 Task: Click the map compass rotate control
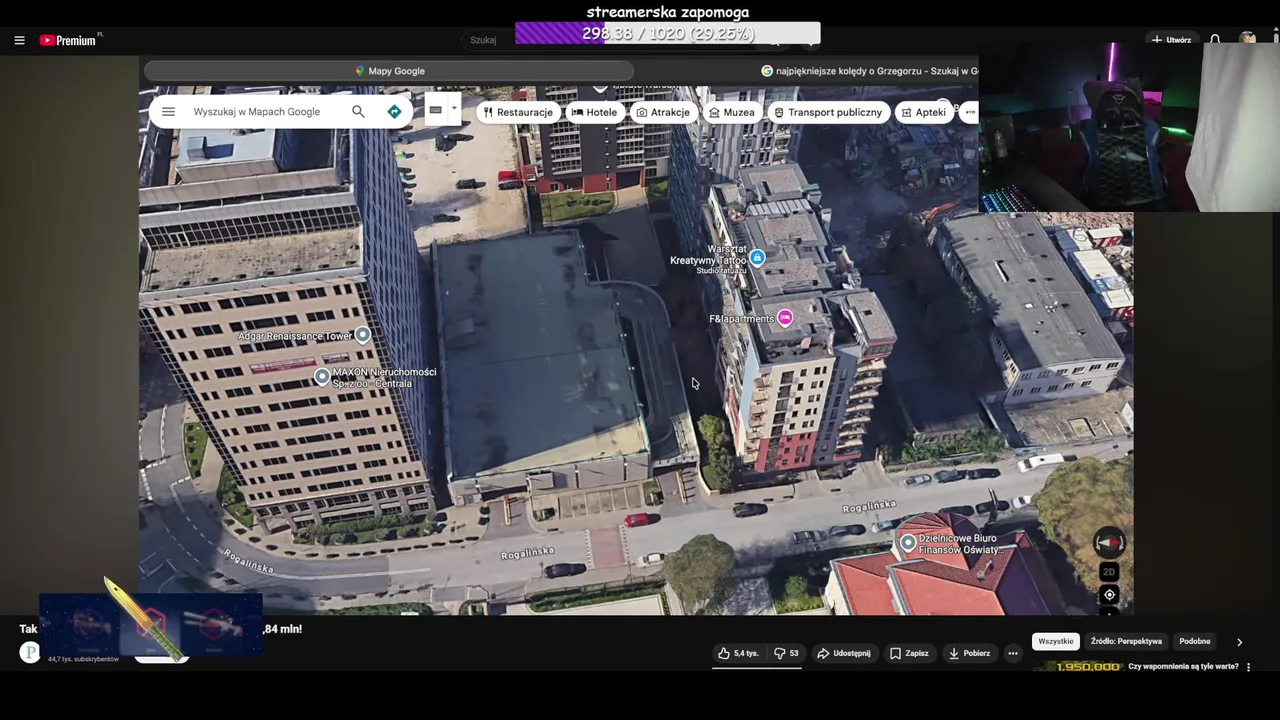(x=1109, y=542)
